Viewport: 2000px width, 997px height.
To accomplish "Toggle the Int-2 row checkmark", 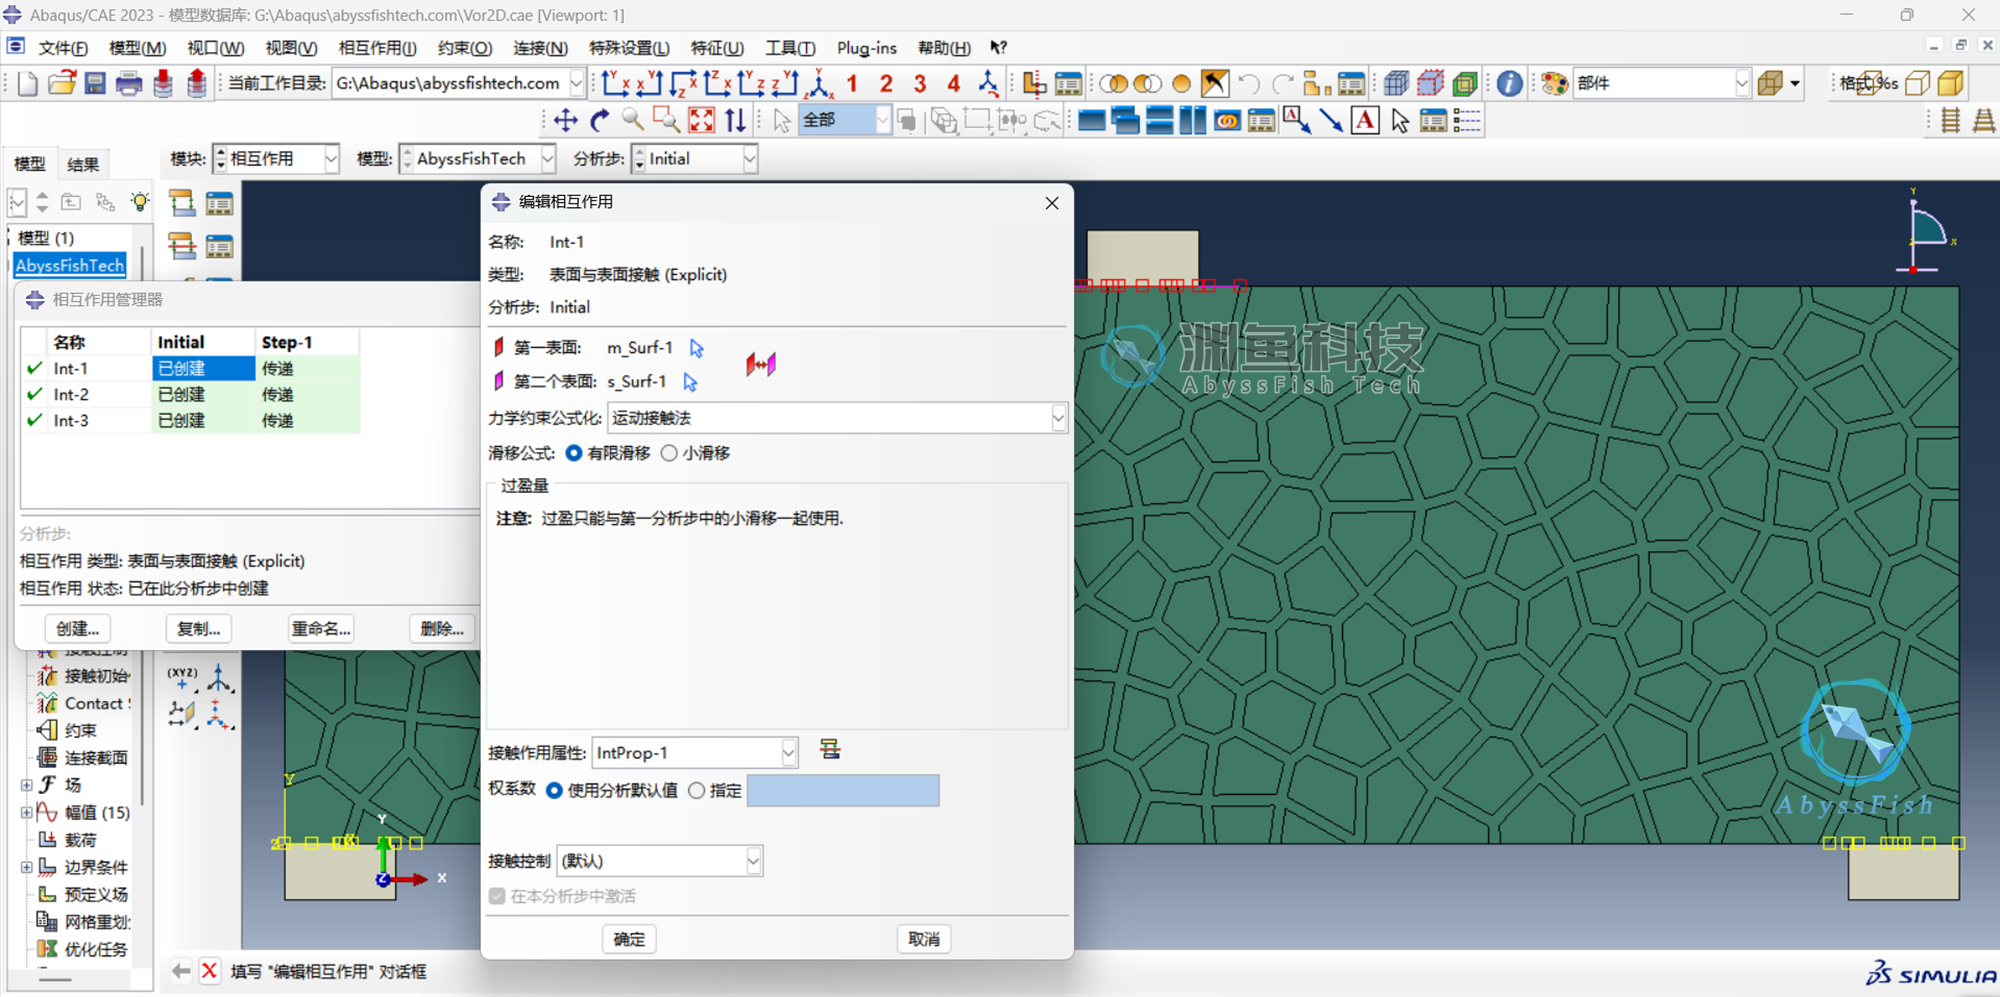I will pos(35,394).
